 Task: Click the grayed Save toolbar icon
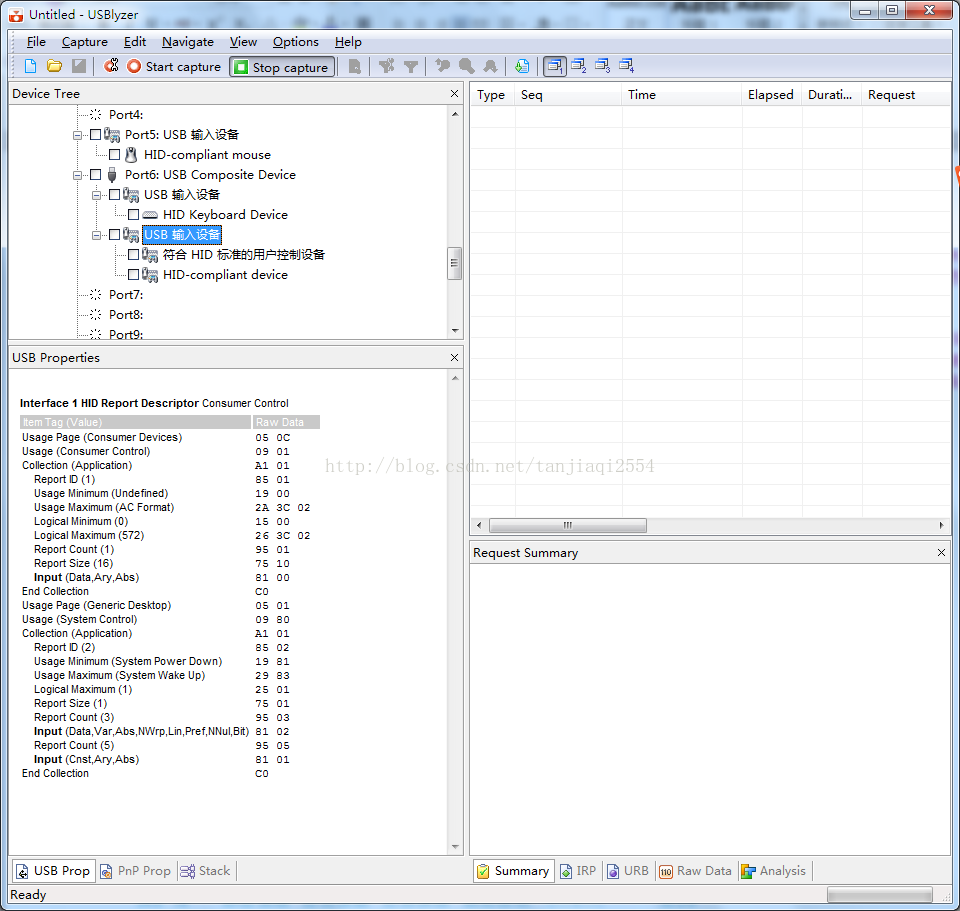click(79, 66)
